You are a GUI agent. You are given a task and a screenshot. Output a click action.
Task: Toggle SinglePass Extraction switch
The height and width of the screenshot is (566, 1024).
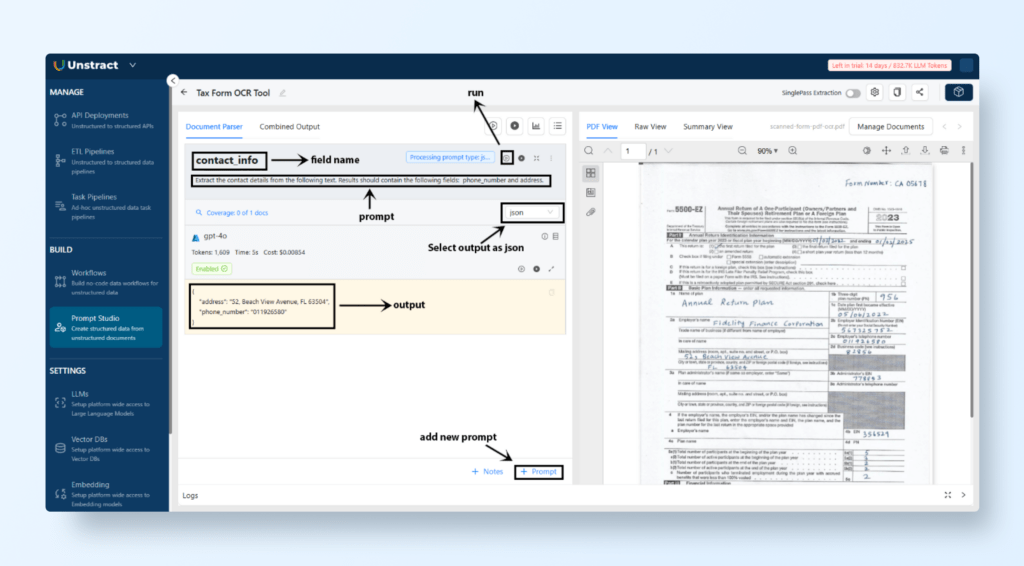point(852,92)
